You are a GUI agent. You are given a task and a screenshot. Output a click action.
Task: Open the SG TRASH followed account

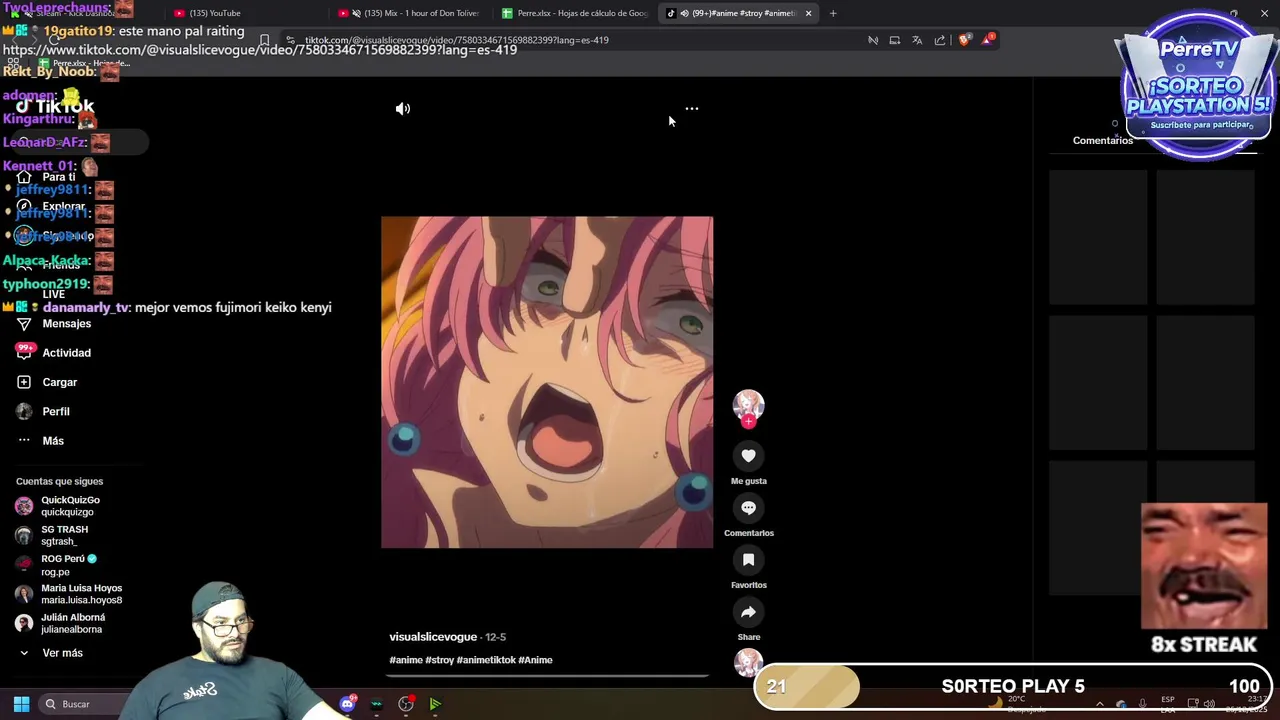coord(64,535)
